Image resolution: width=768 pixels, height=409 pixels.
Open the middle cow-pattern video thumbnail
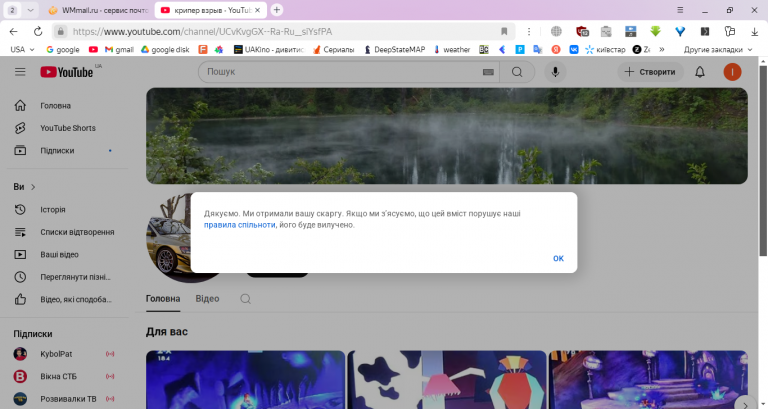pos(447,380)
